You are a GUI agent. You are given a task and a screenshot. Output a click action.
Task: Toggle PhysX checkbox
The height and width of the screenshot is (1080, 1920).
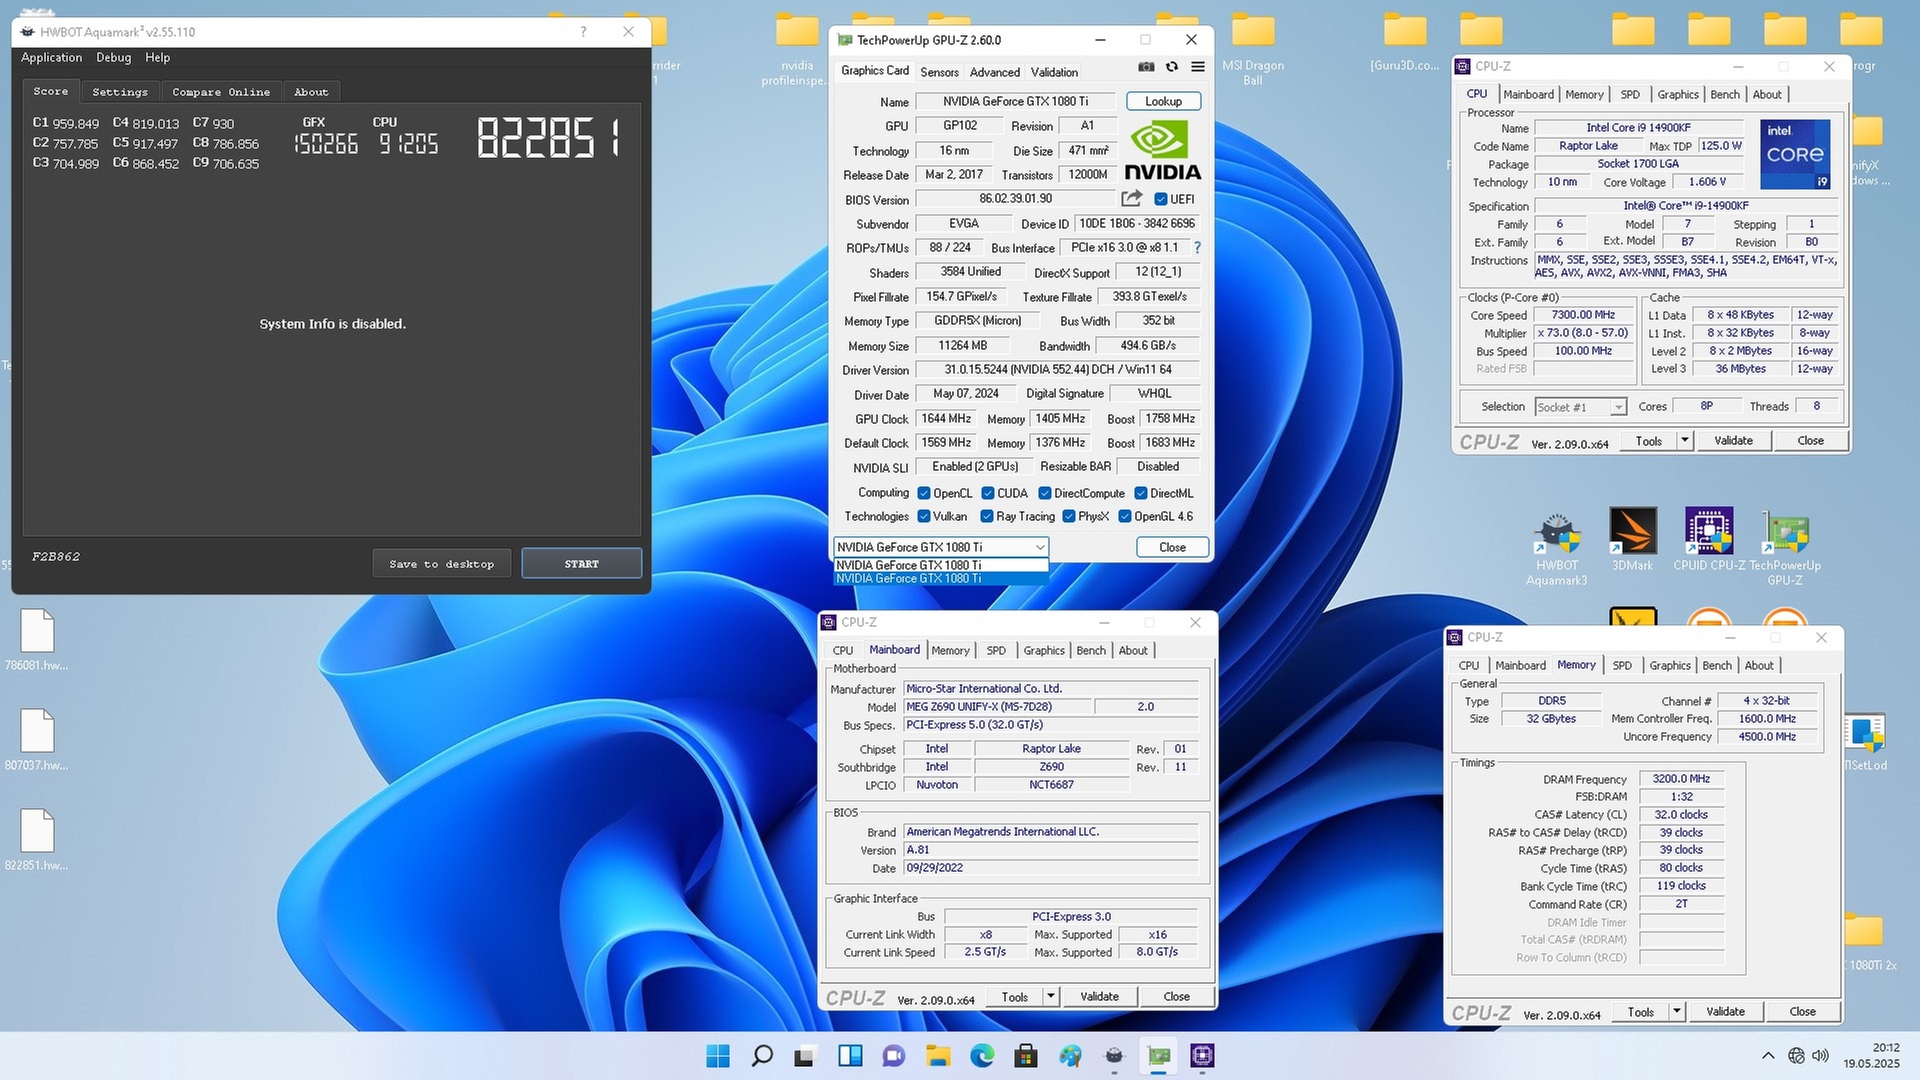point(1069,516)
